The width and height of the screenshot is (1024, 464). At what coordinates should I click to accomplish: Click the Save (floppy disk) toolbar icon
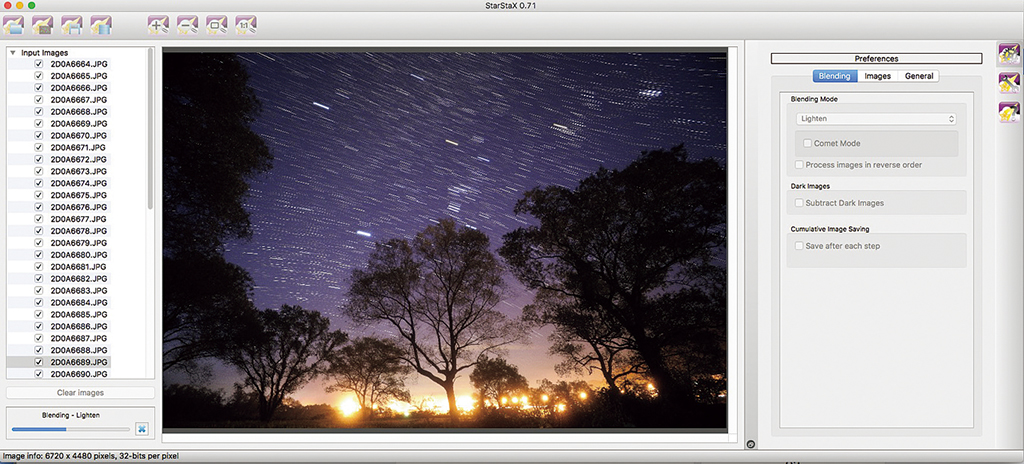point(72,25)
